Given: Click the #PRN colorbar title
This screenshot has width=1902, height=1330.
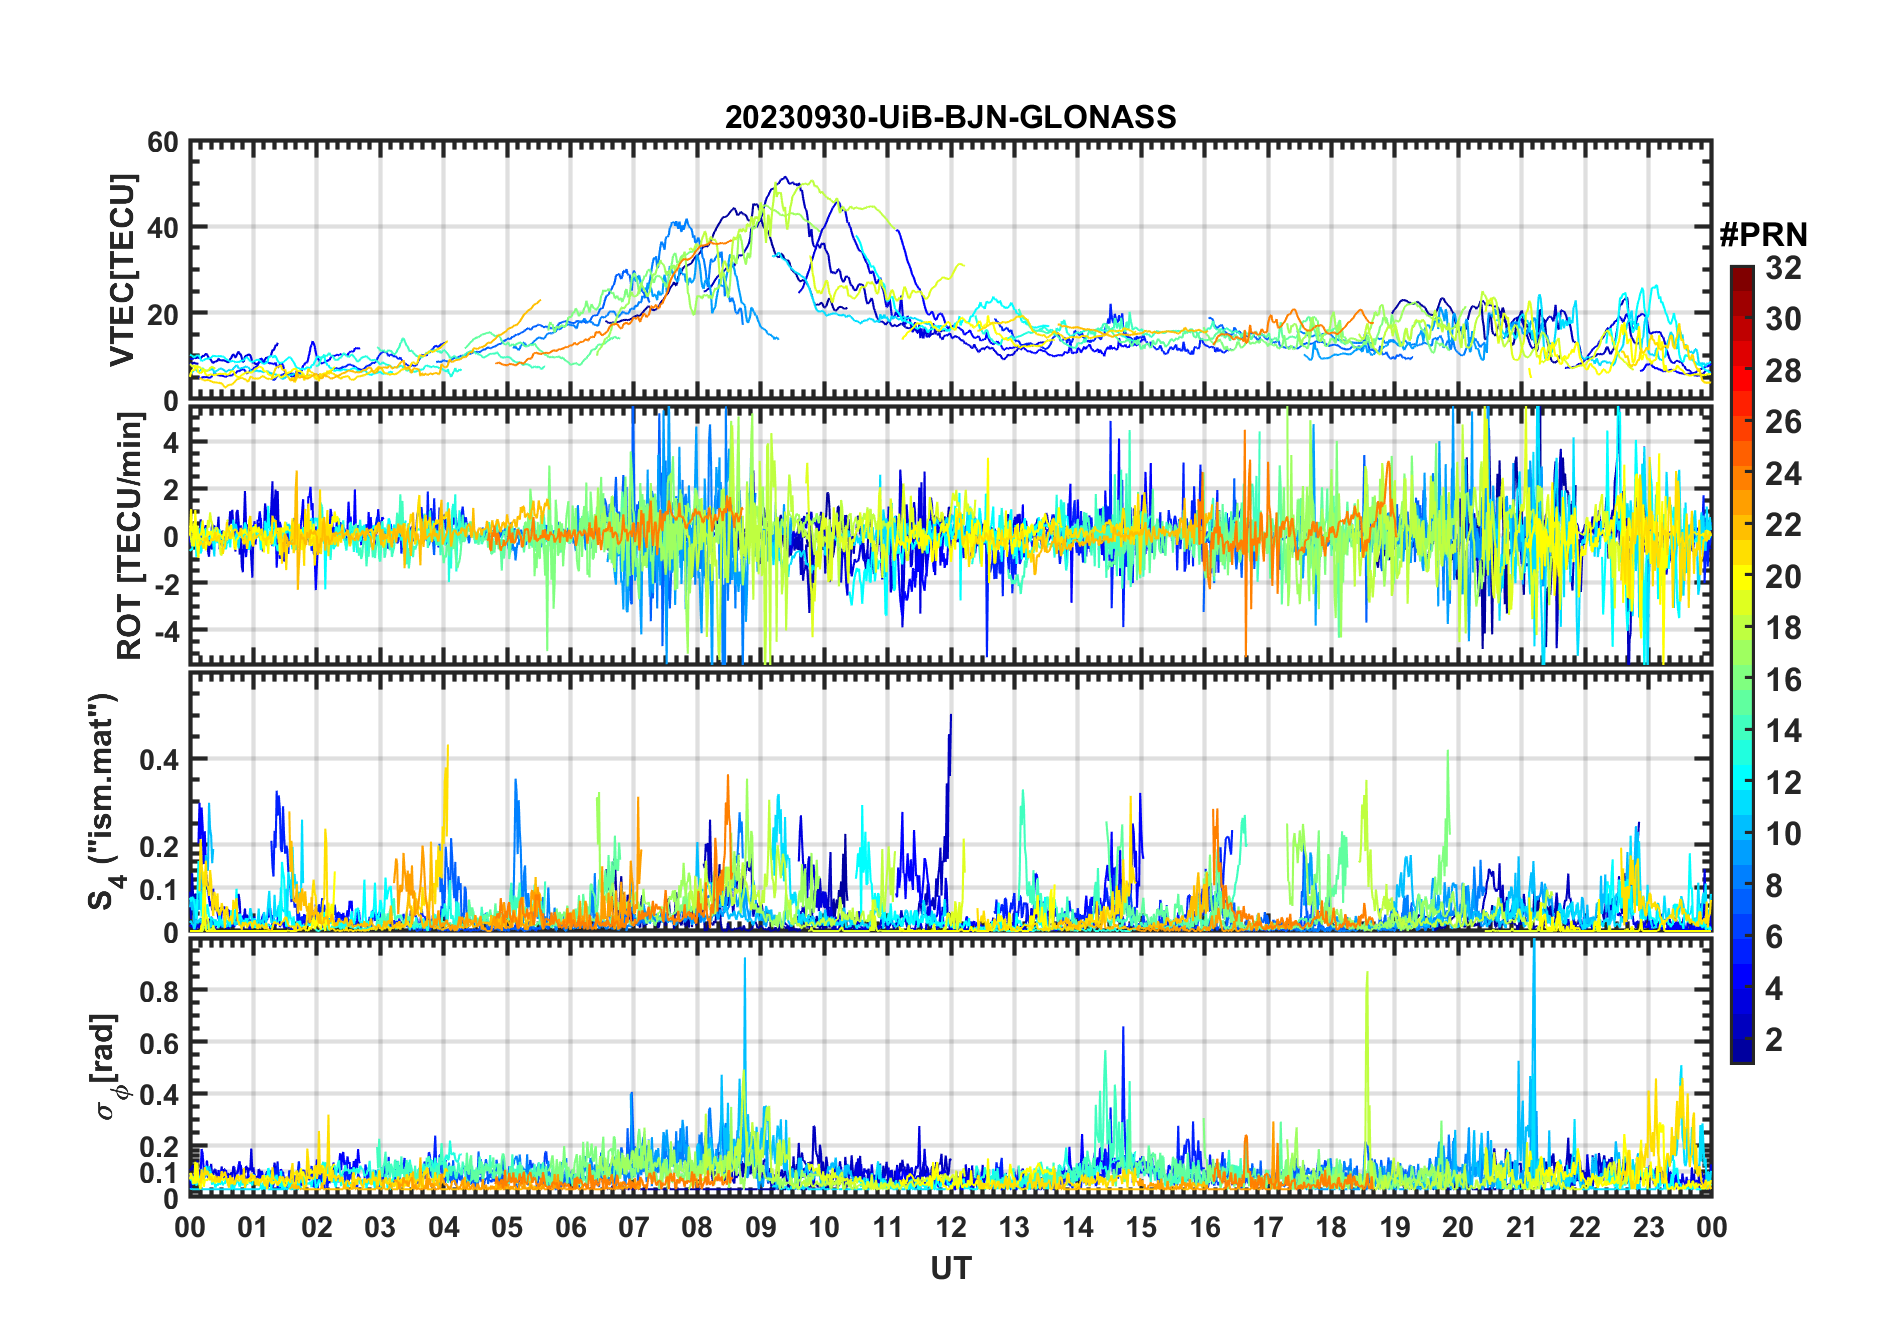Looking at the screenshot, I should 1764,235.
